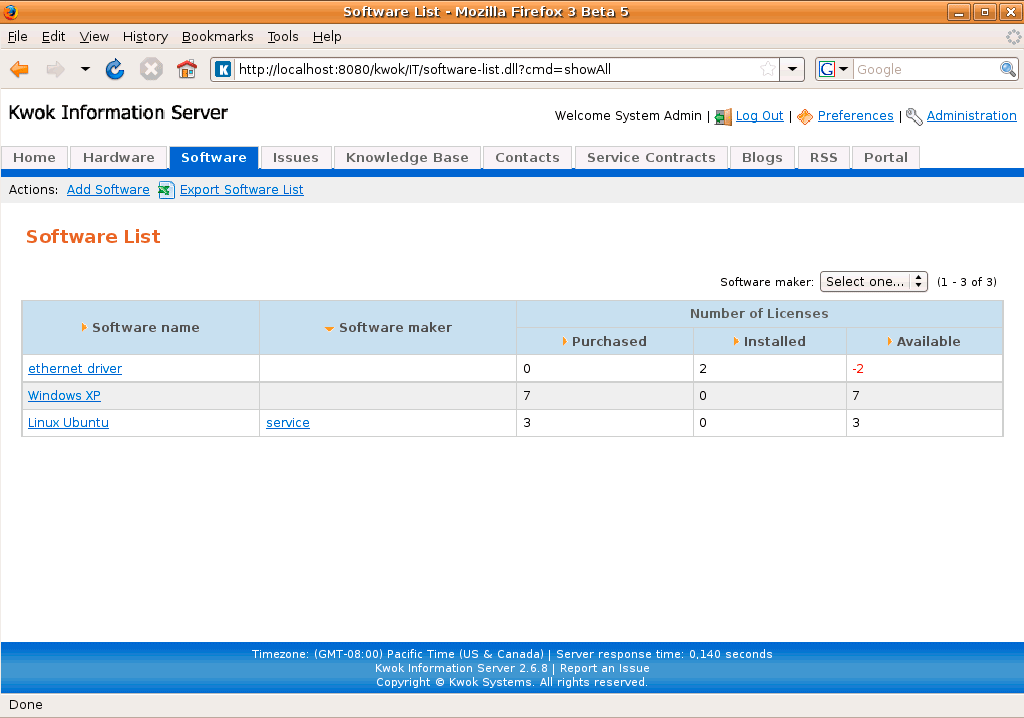Click the Reload page icon
This screenshot has width=1024, height=718.
pos(115,69)
